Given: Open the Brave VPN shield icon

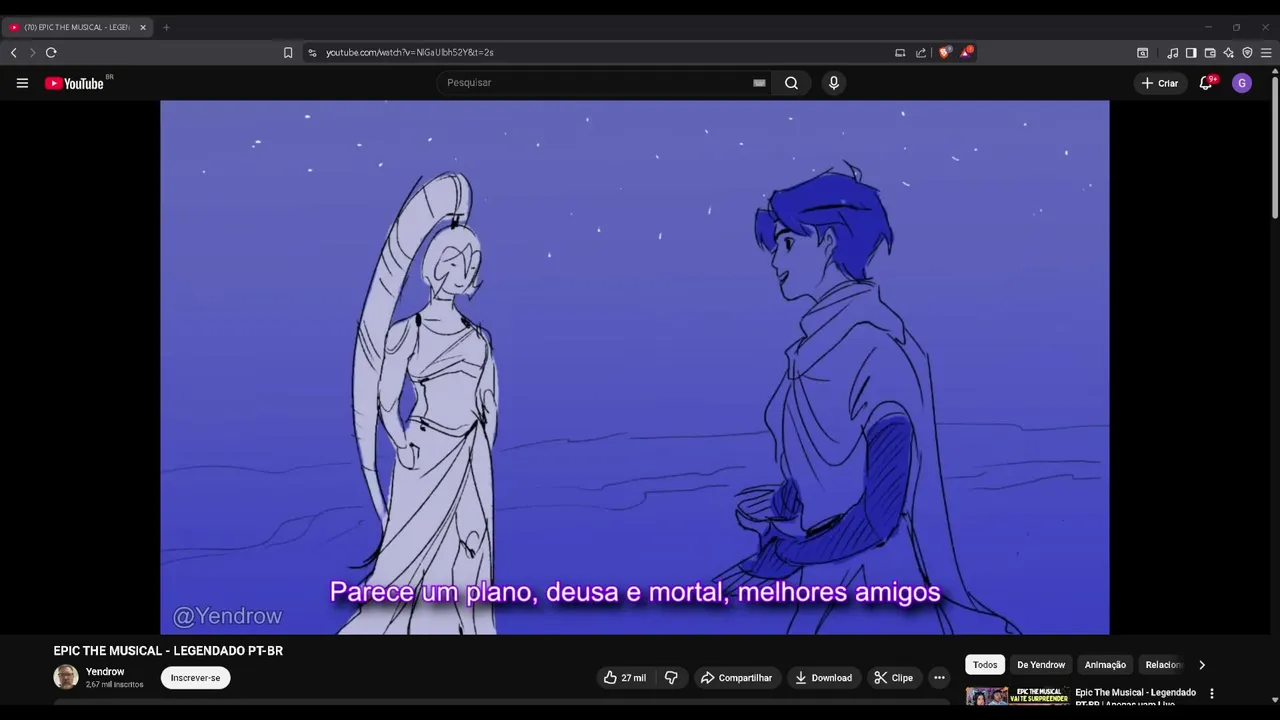Looking at the screenshot, I should (x=1247, y=53).
